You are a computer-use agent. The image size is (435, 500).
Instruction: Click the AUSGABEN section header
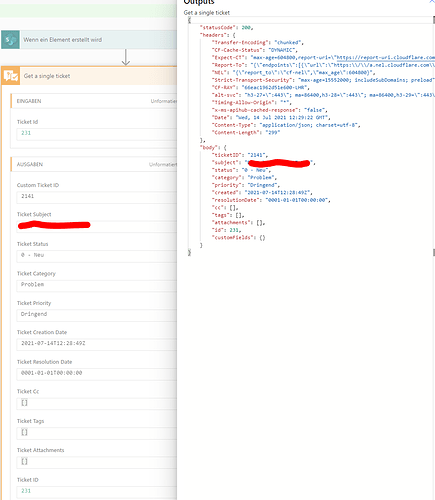click(x=94, y=164)
